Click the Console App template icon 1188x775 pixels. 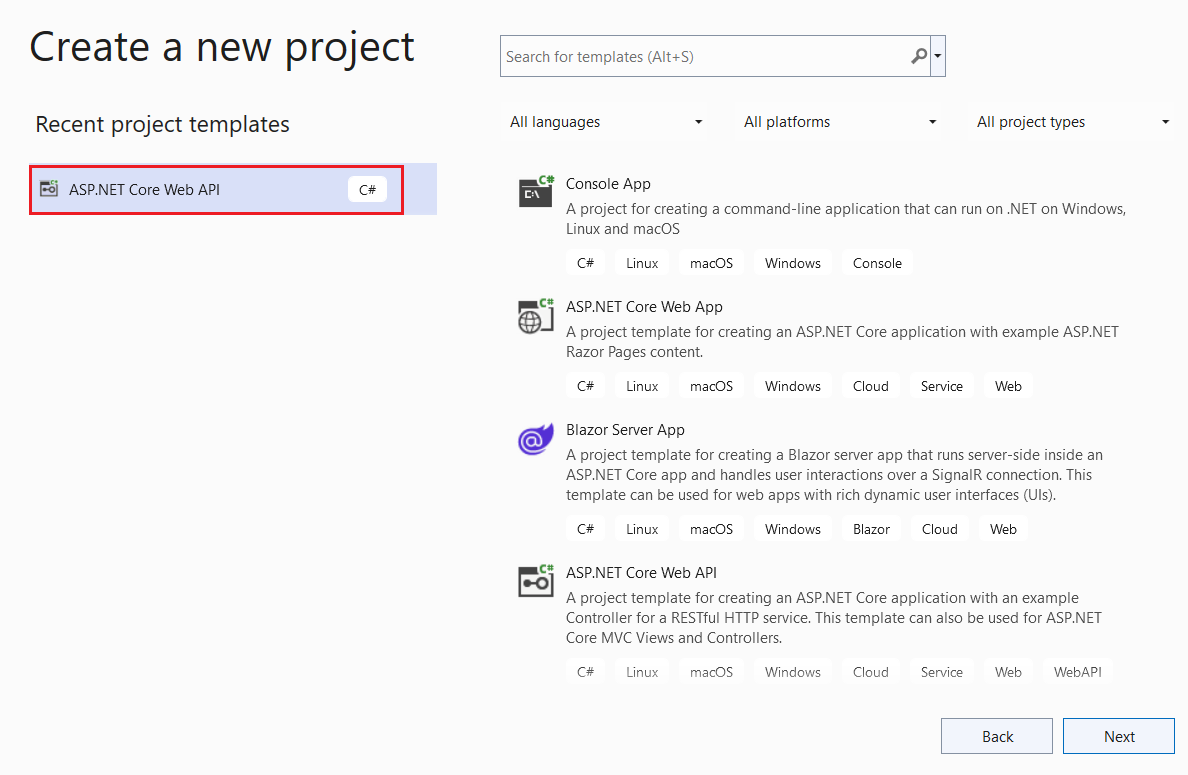pyautogui.click(x=535, y=193)
